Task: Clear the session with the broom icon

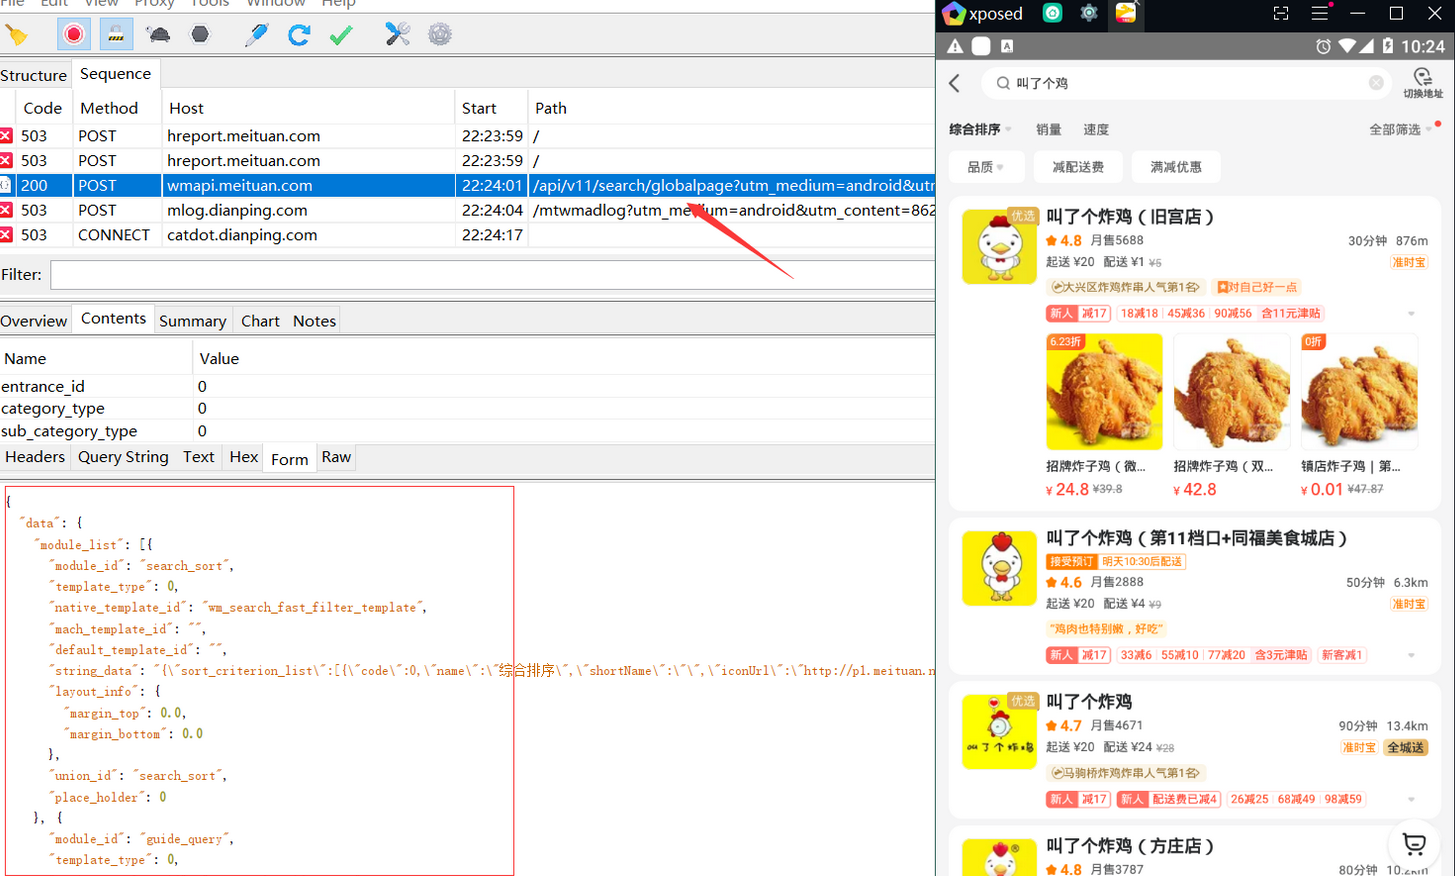Action: click(x=16, y=35)
